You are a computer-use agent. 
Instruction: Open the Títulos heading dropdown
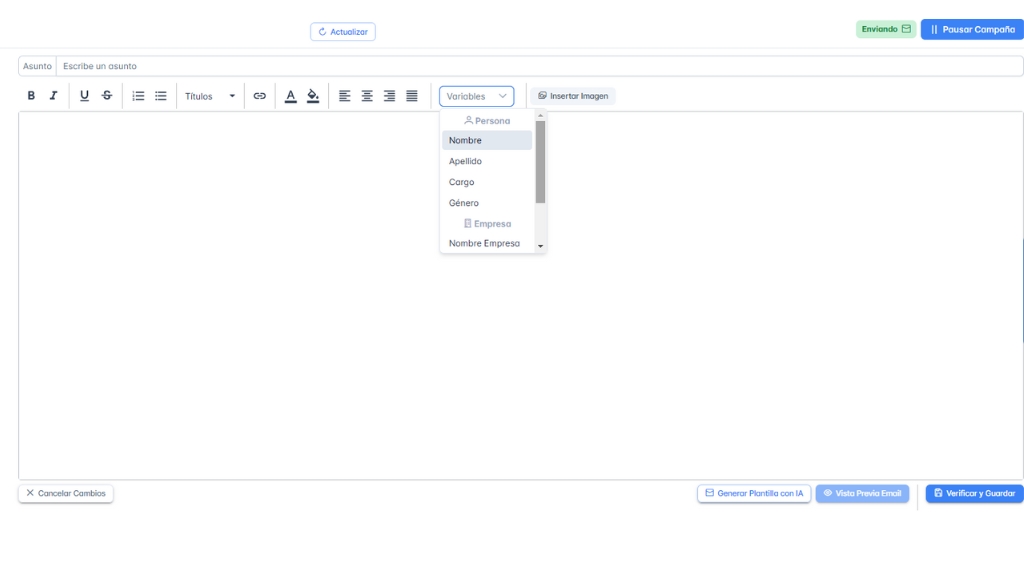pyautogui.click(x=210, y=96)
